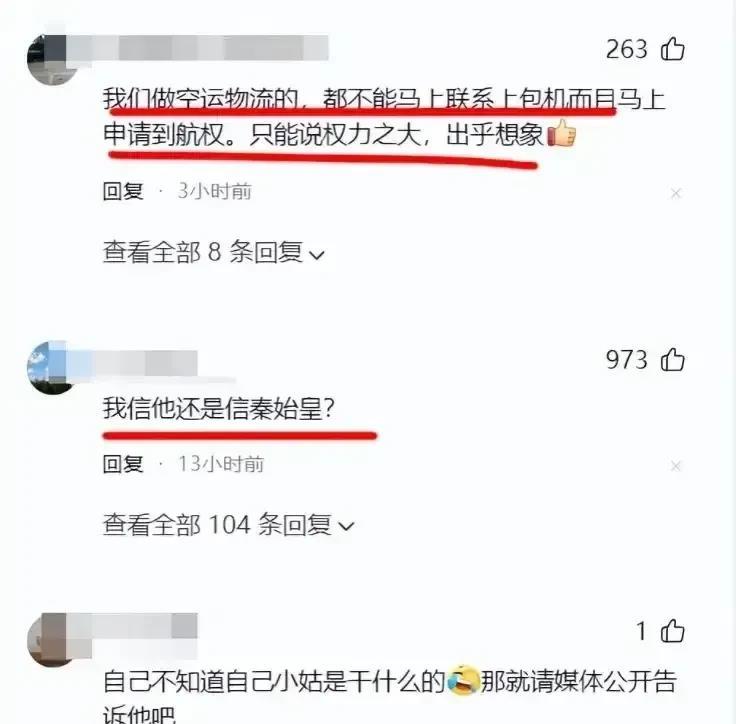Like the comment with 1 like
736x724 pixels.
click(x=673, y=631)
